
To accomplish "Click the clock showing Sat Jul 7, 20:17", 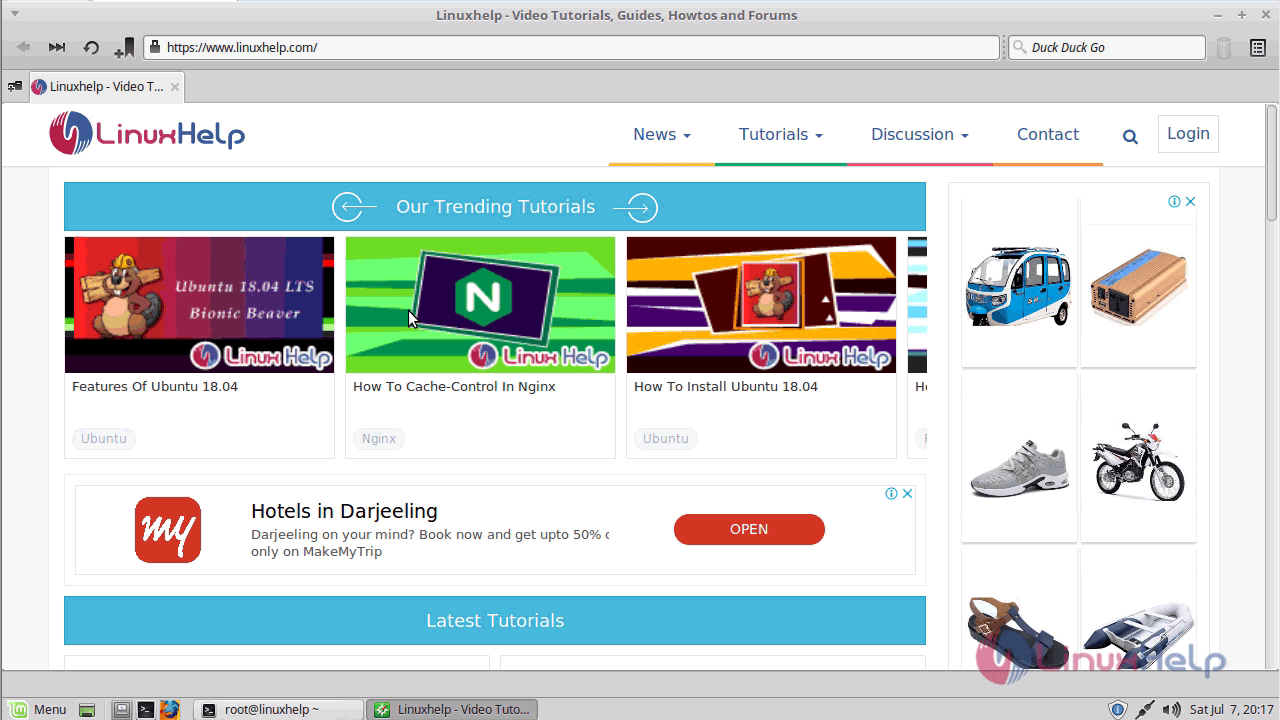I will 1232,710.
